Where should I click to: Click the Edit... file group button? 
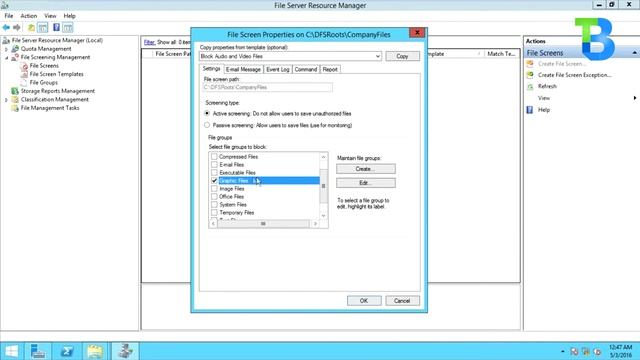366,183
